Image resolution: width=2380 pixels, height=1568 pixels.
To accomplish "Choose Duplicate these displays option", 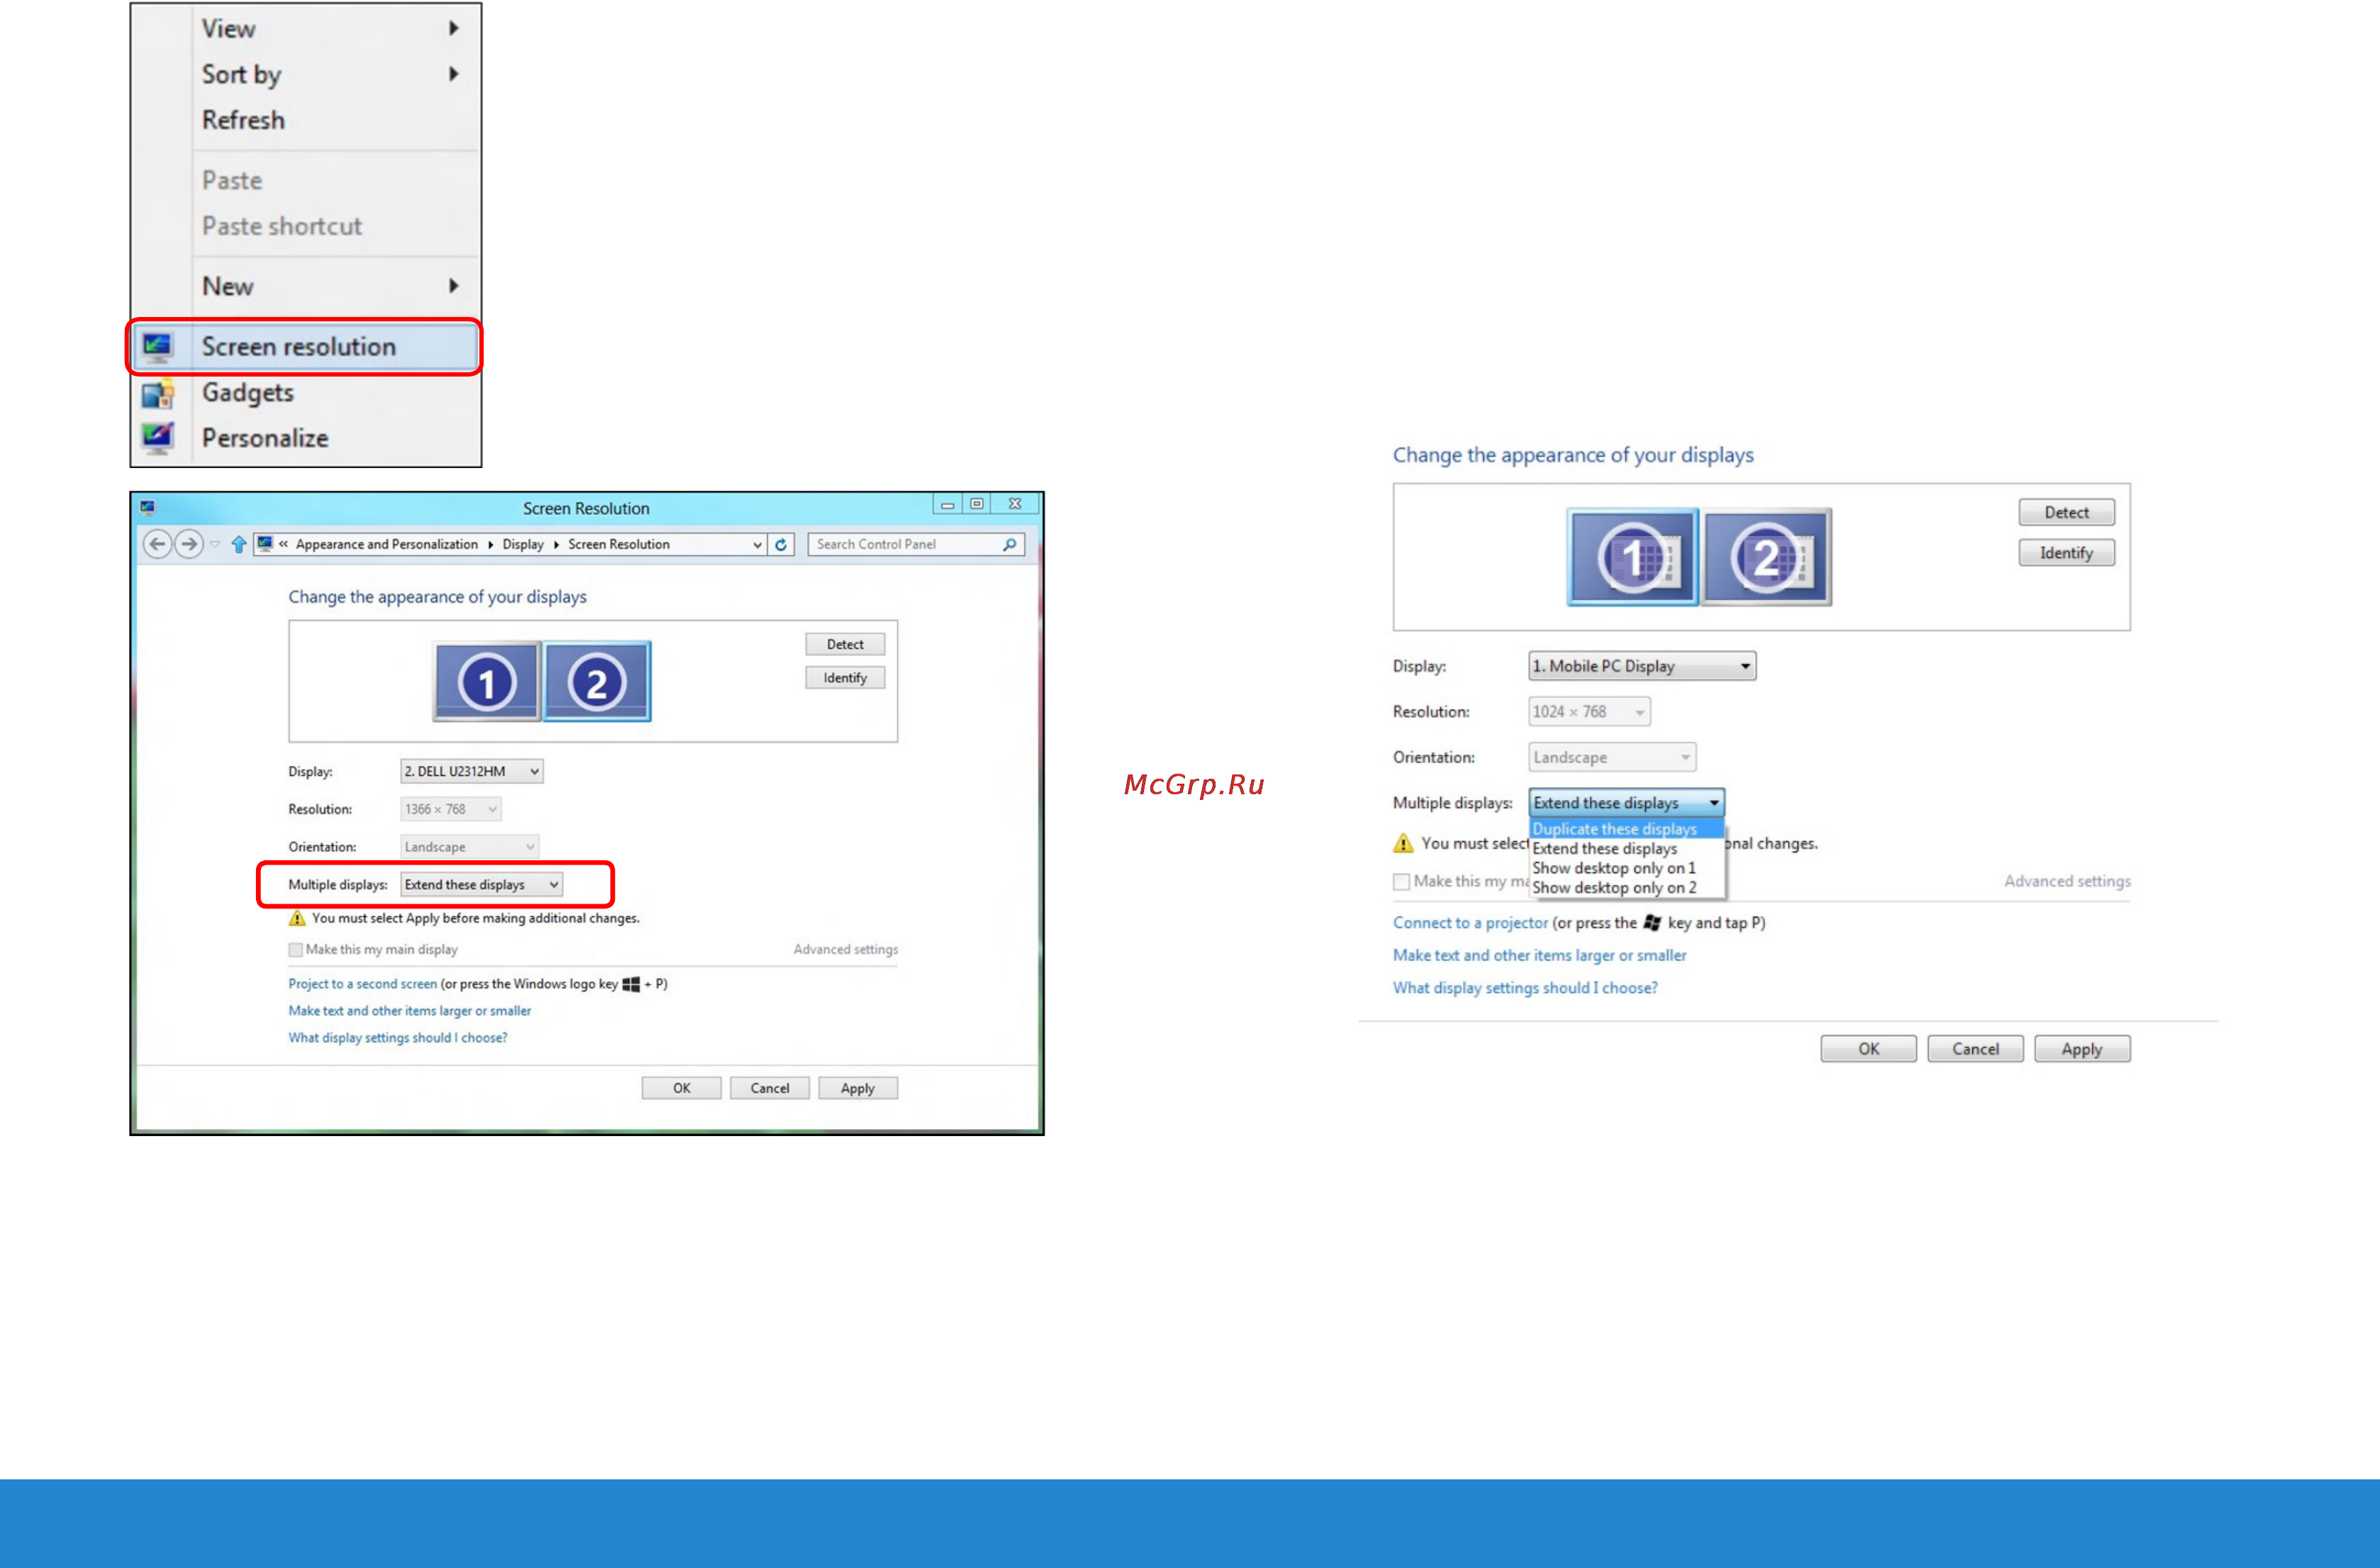I will 1626,829.
